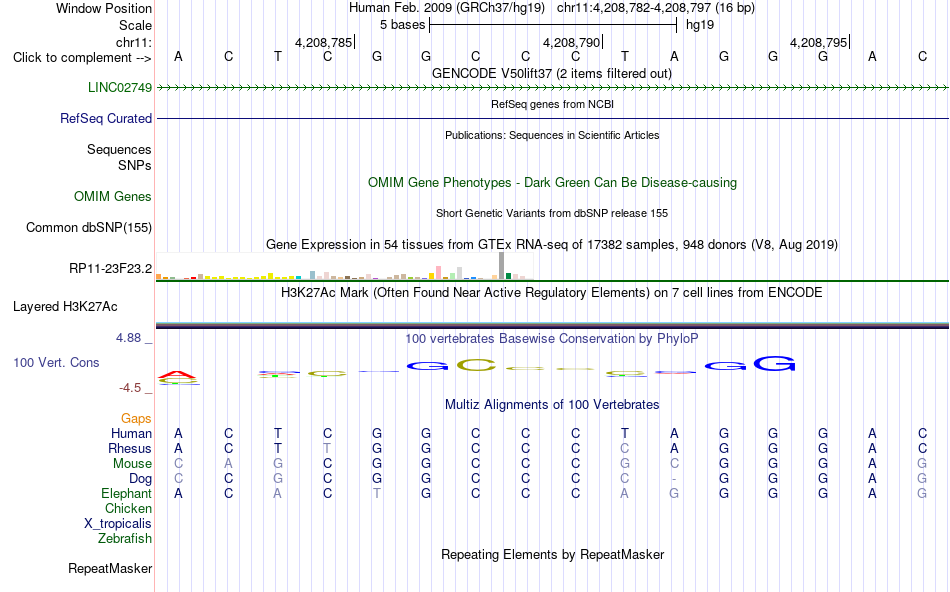The width and height of the screenshot is (950, 592).
Task: Select the Chicken alignment row label
Action: 128,508
